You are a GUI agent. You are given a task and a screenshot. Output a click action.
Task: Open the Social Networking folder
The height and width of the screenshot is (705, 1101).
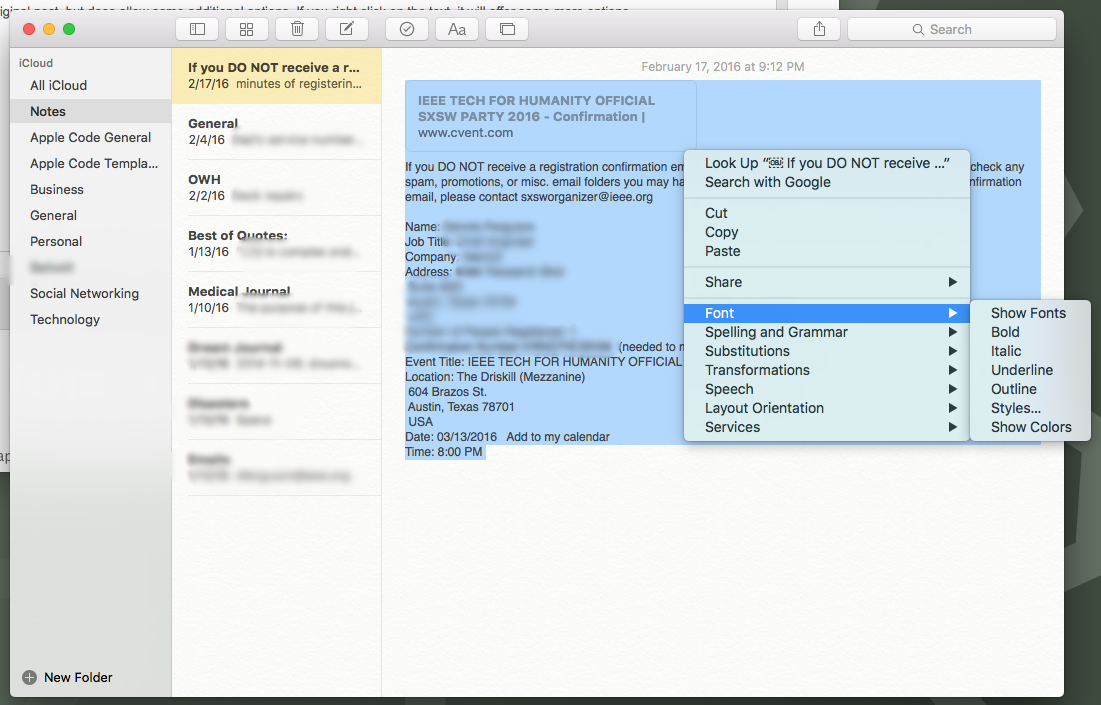tap(91, 294)
